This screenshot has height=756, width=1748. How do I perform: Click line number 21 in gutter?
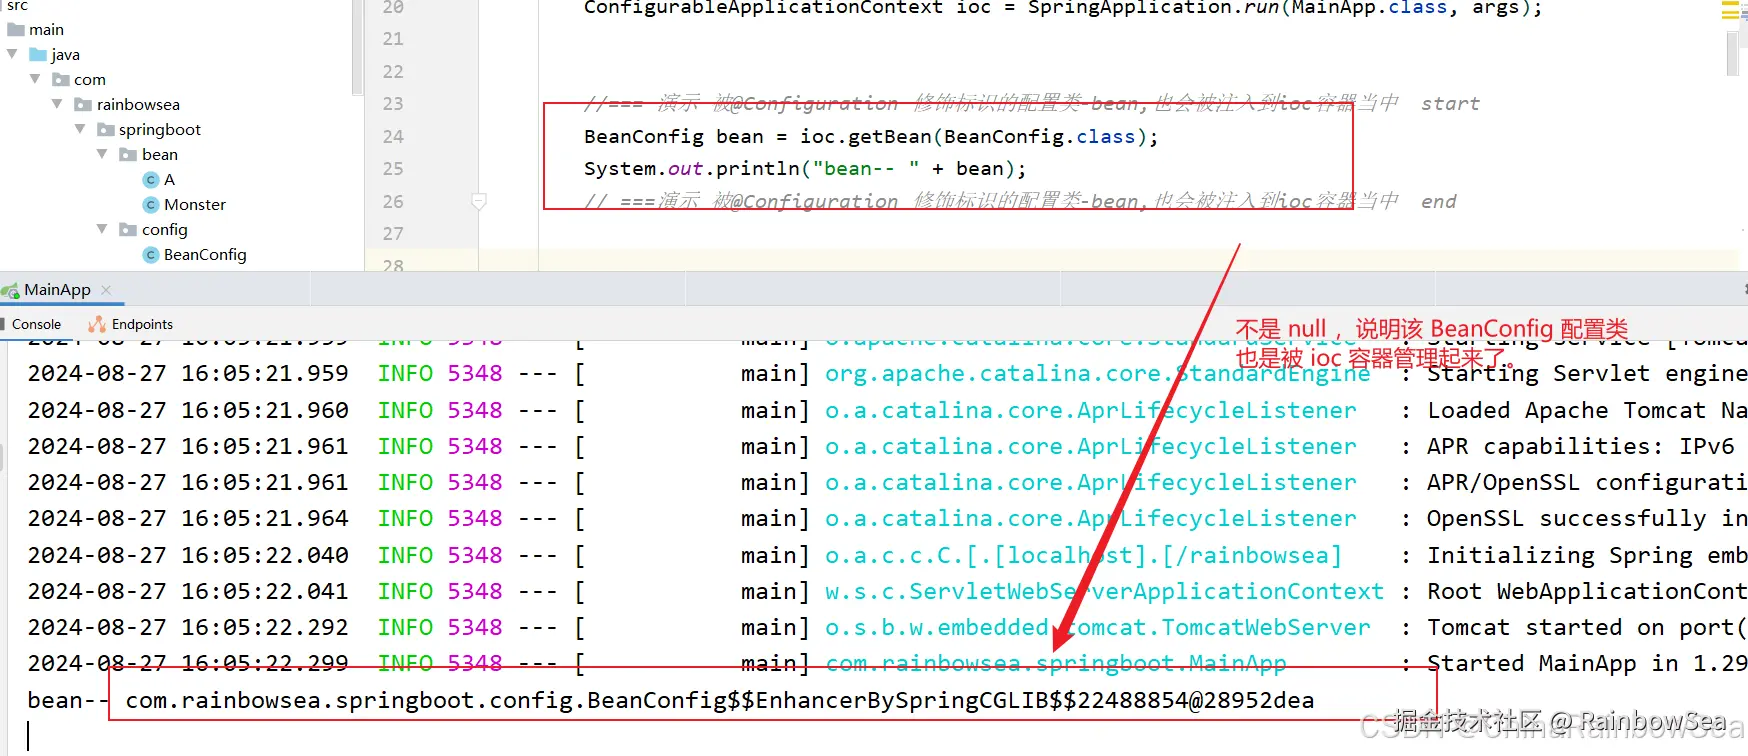393,39
